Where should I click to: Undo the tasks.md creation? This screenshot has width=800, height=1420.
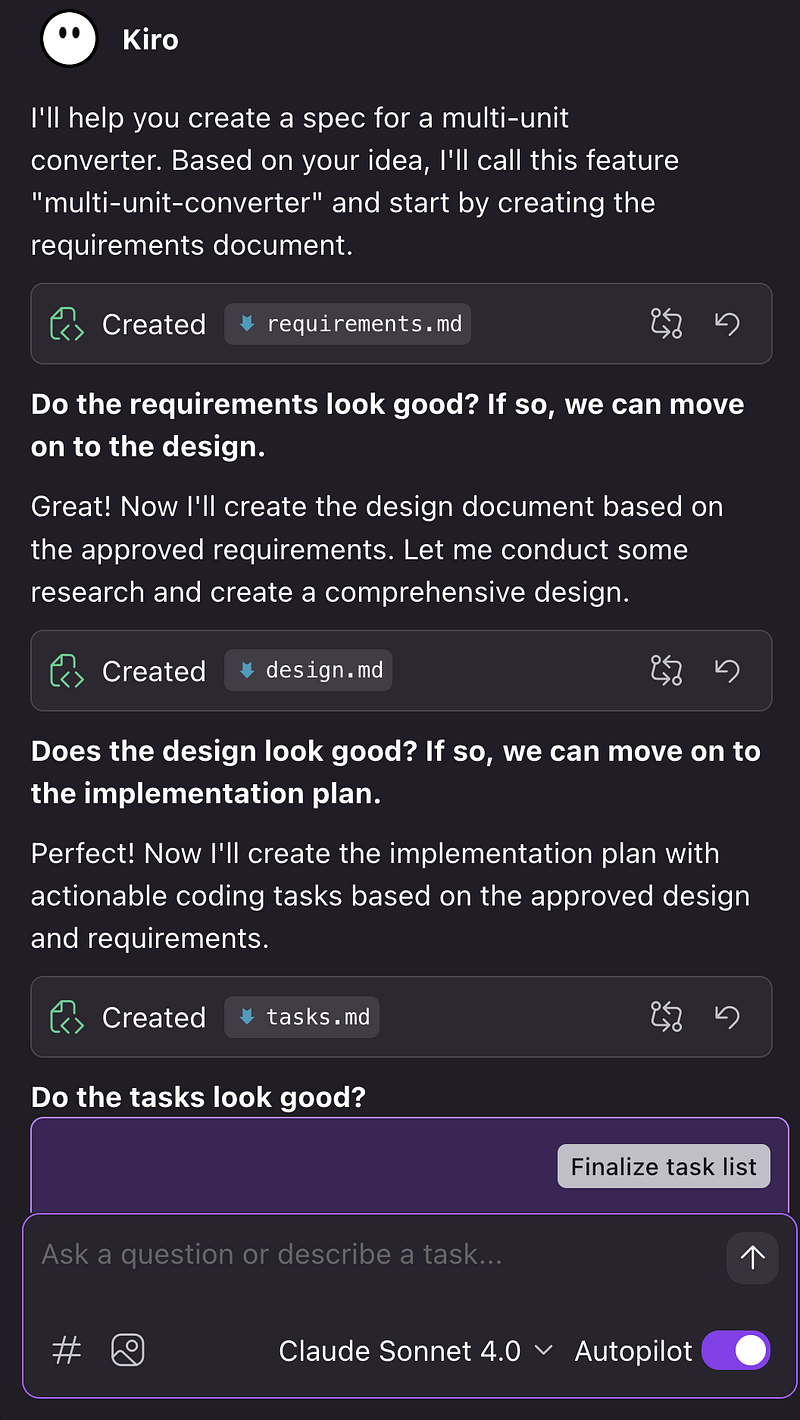[x=727, y=1016]
